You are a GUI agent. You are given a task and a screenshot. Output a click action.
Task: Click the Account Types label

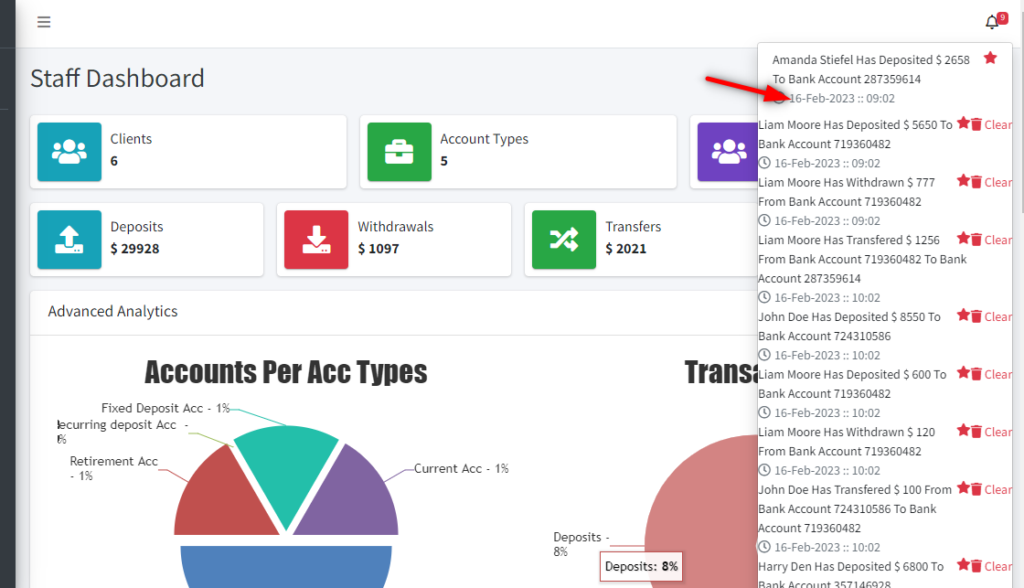click(484, 139)
